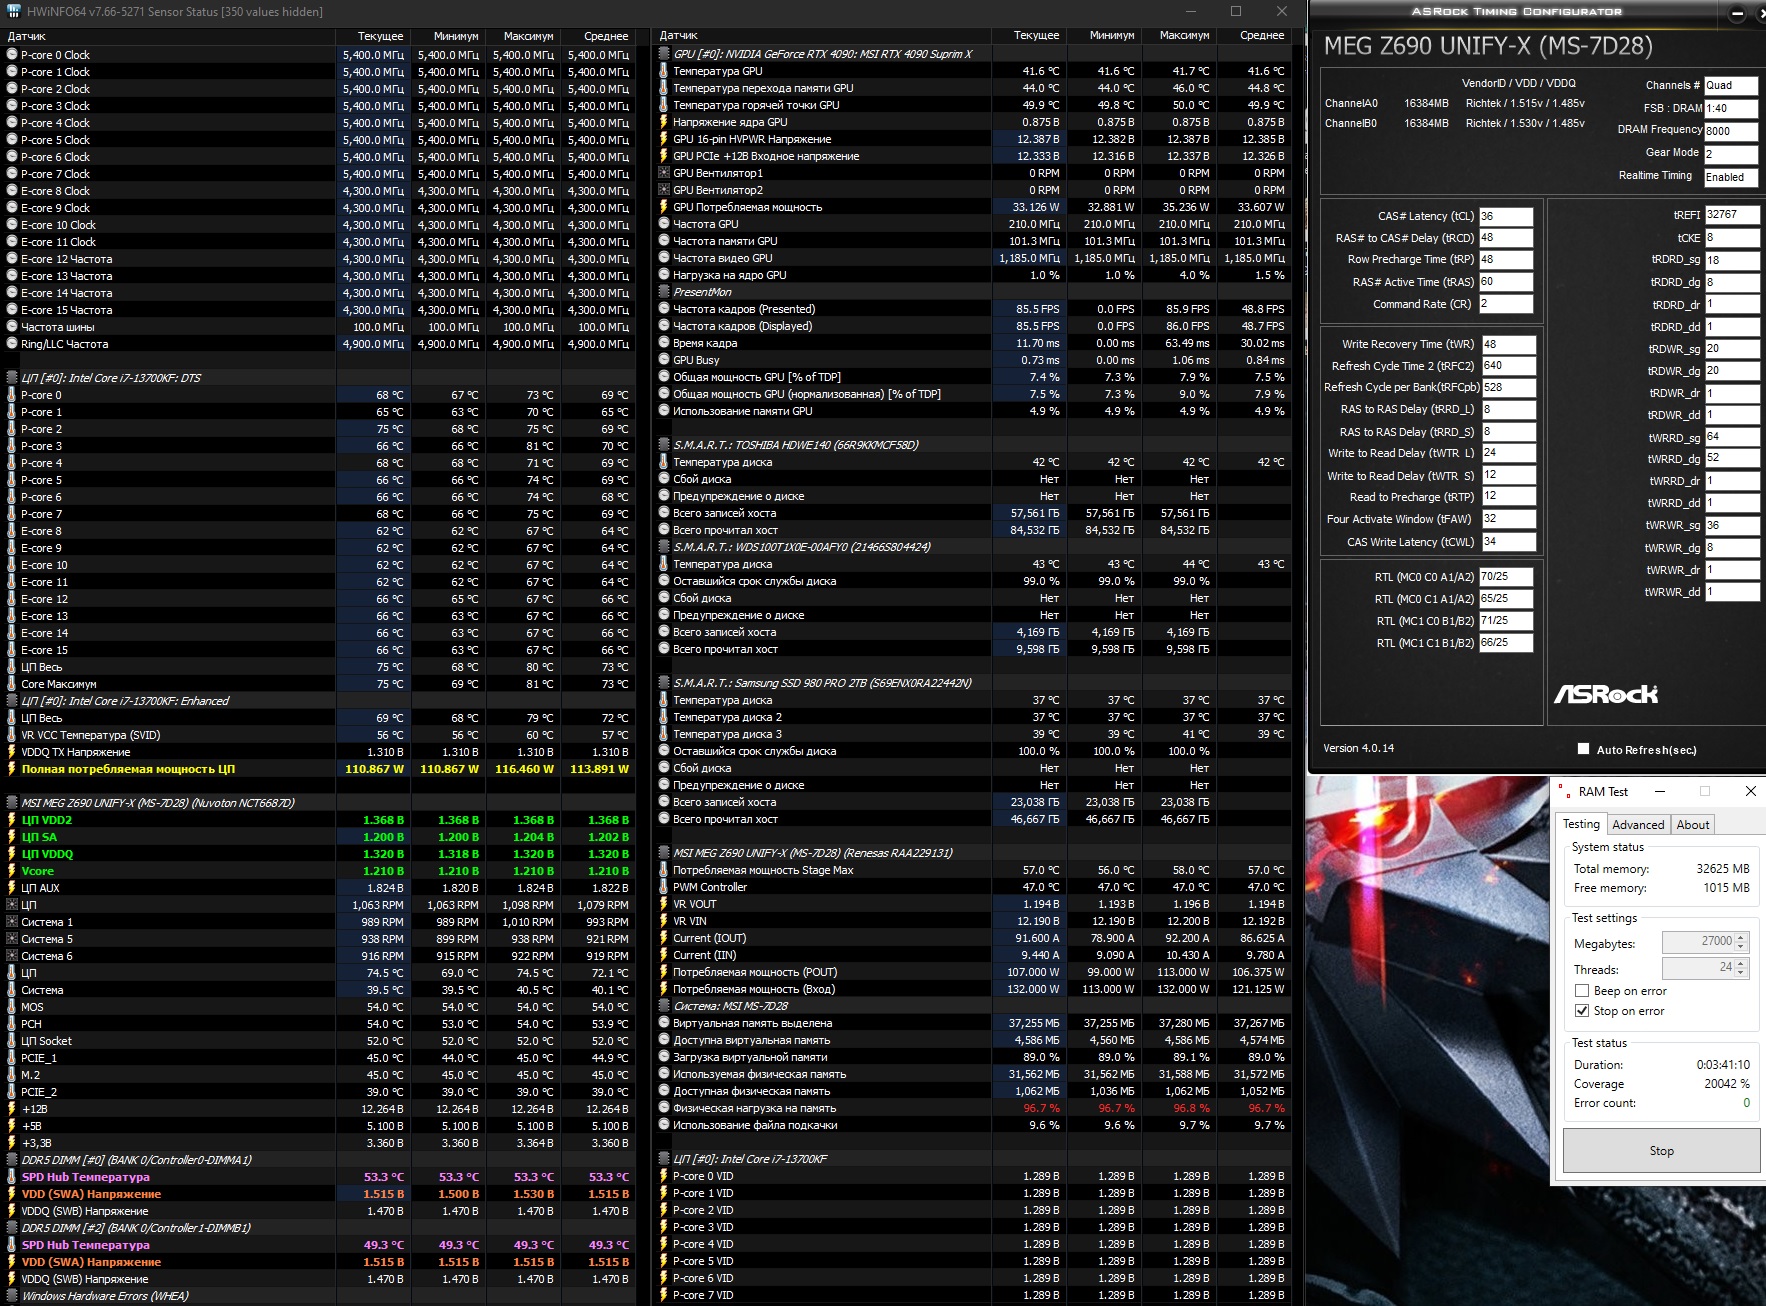Image resolution: width=1766 pixels, height=1306 pixels.
Task: Click the lightning icon beside Полная потребляемая мощность ЦП
Action: [12, 769]
